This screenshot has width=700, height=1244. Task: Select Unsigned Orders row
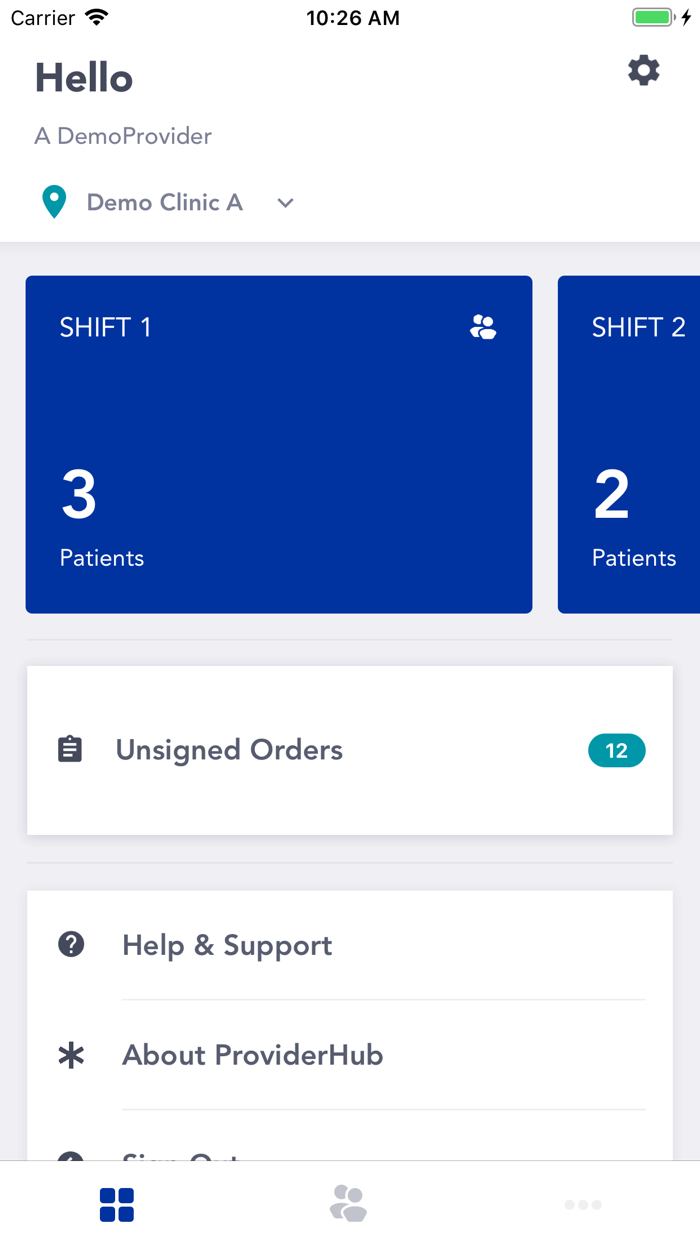(x=349, y=749)
